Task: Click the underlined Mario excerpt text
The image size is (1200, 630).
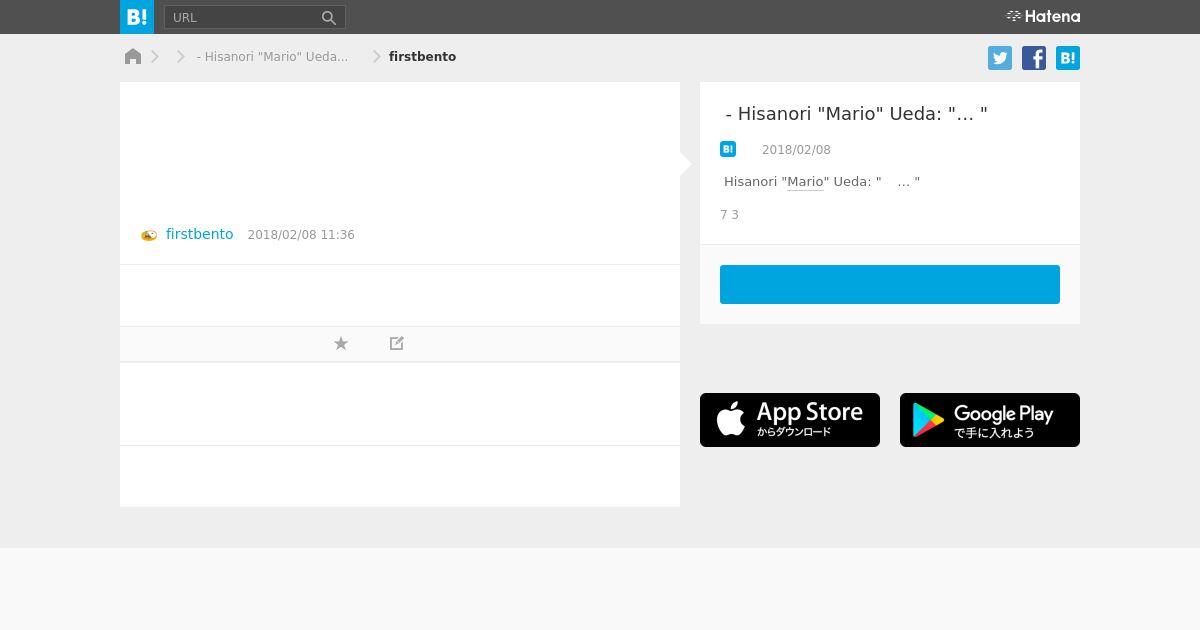Action: [805, 182]
